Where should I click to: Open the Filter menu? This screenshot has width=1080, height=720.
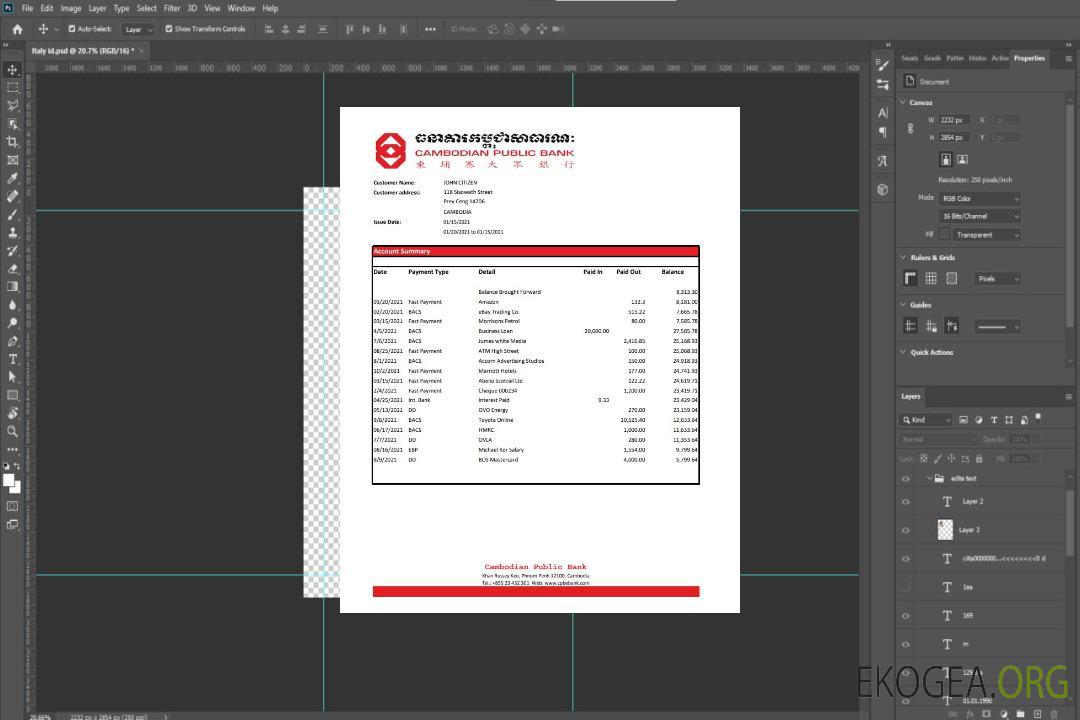point(172,8)
